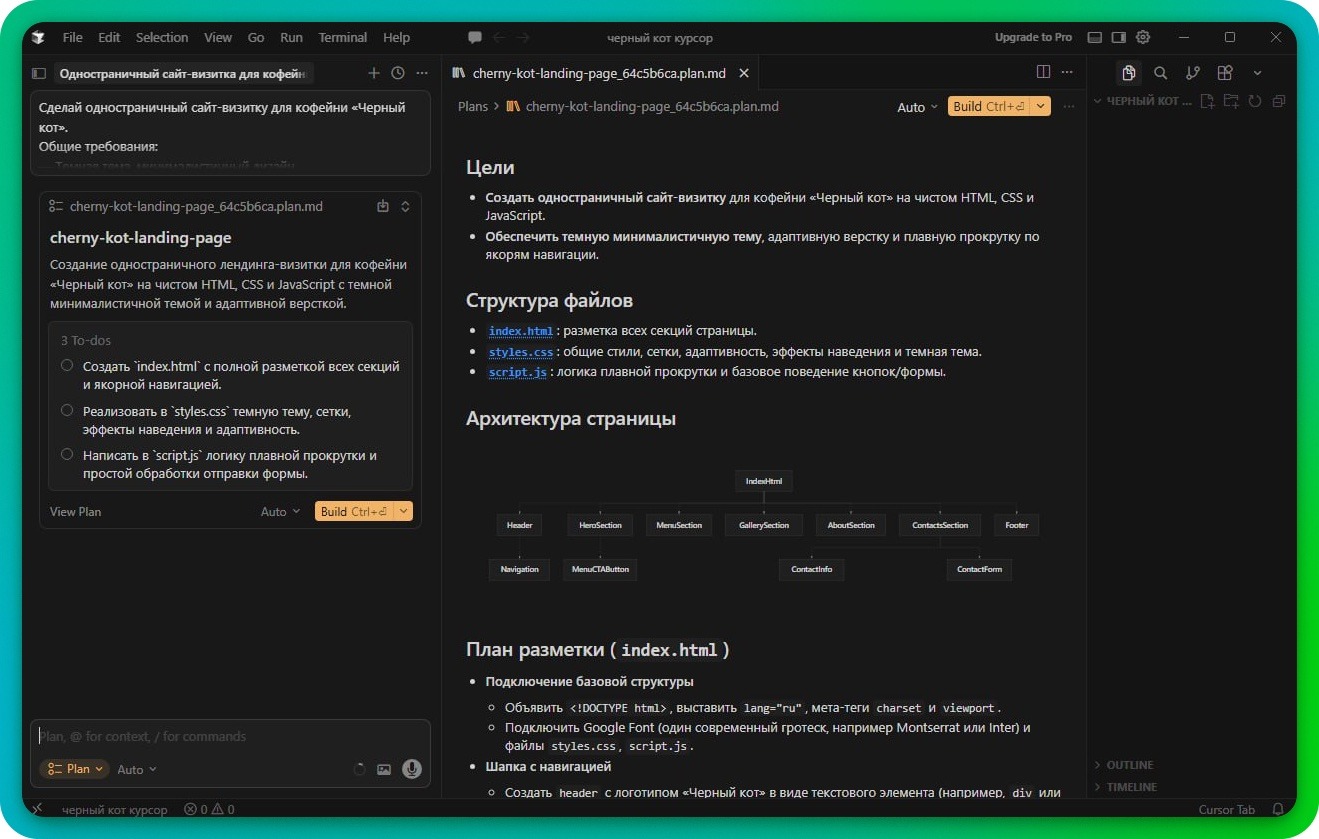This screenshot has width=1319, height=839.
Task: Expand additional views chevron in sidebar
Action: pyautogui.click(x=1257, y=73)
